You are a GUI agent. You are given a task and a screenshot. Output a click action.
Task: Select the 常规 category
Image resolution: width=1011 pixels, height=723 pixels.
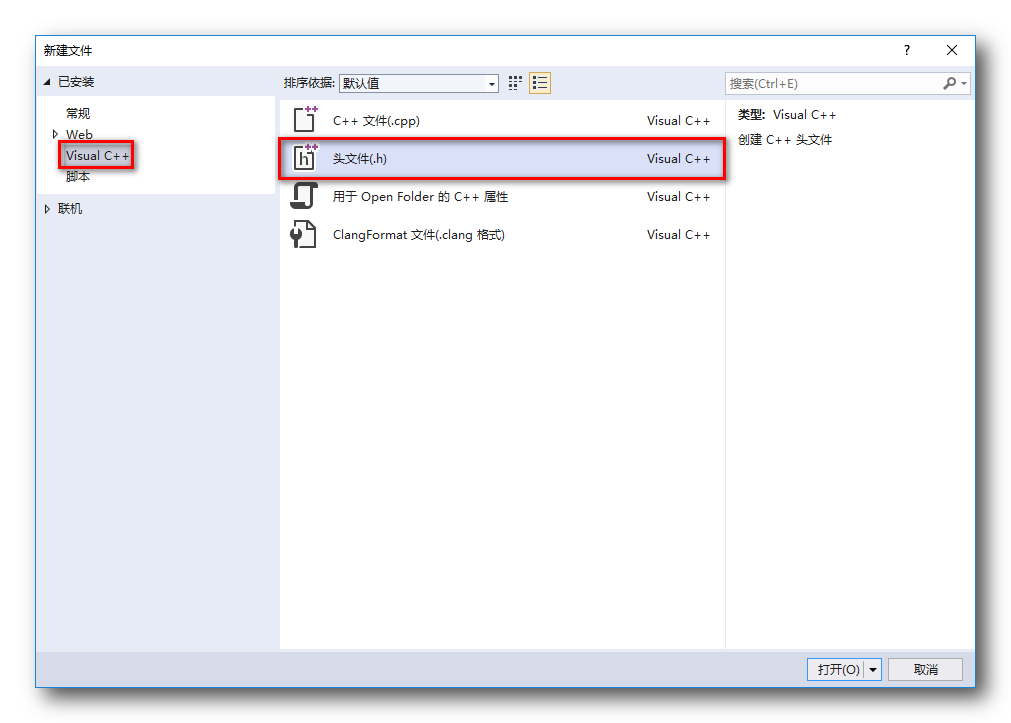[78, 114]
